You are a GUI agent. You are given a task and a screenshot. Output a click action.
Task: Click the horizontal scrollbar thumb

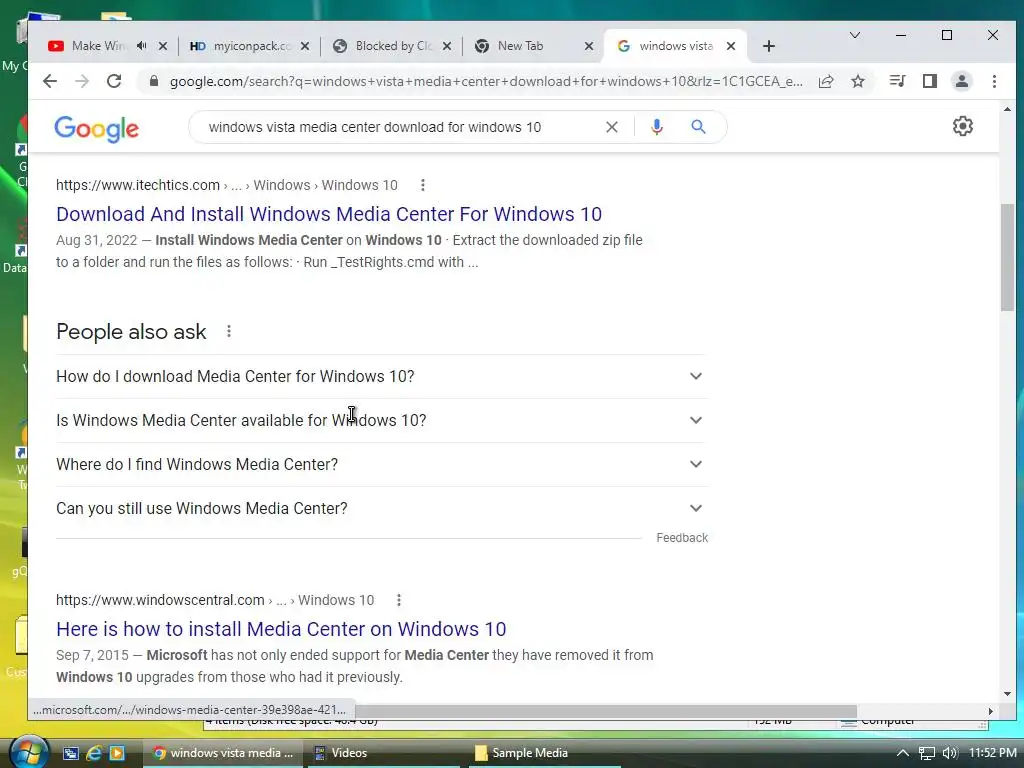[605, 711]
